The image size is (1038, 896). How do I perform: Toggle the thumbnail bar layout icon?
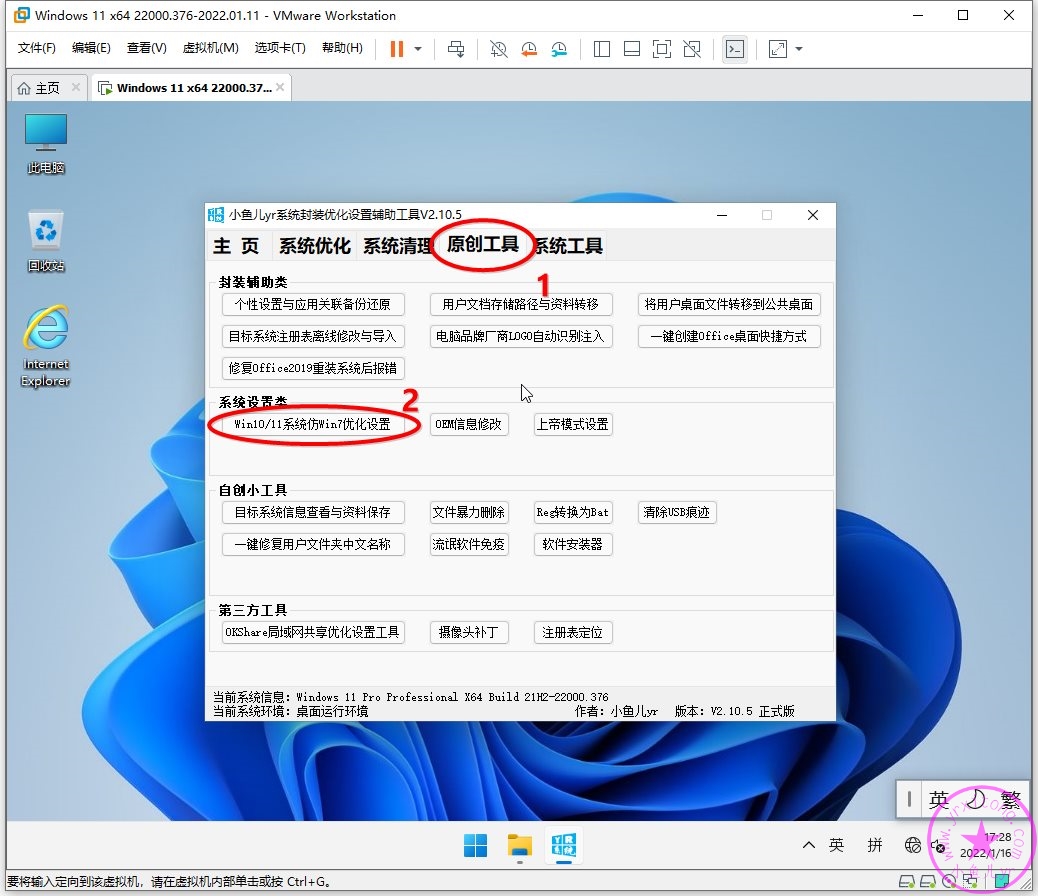pos(632,49)
